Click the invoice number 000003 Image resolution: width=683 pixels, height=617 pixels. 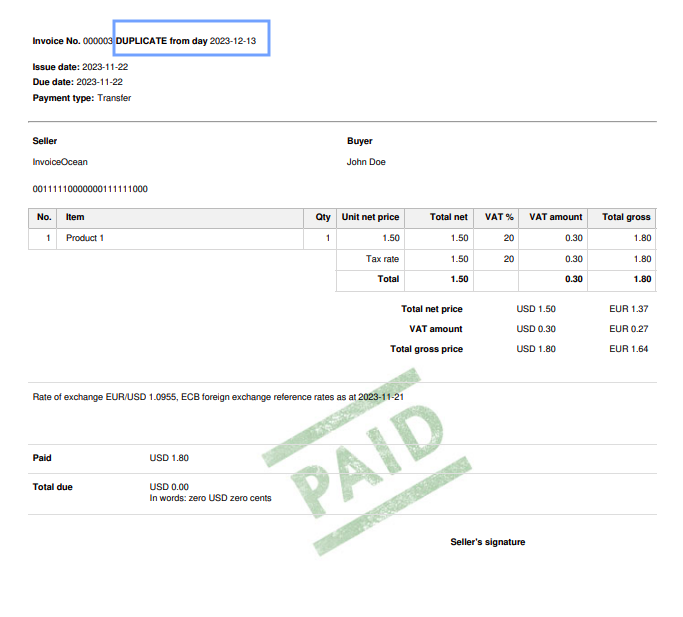tap(98, 41)
